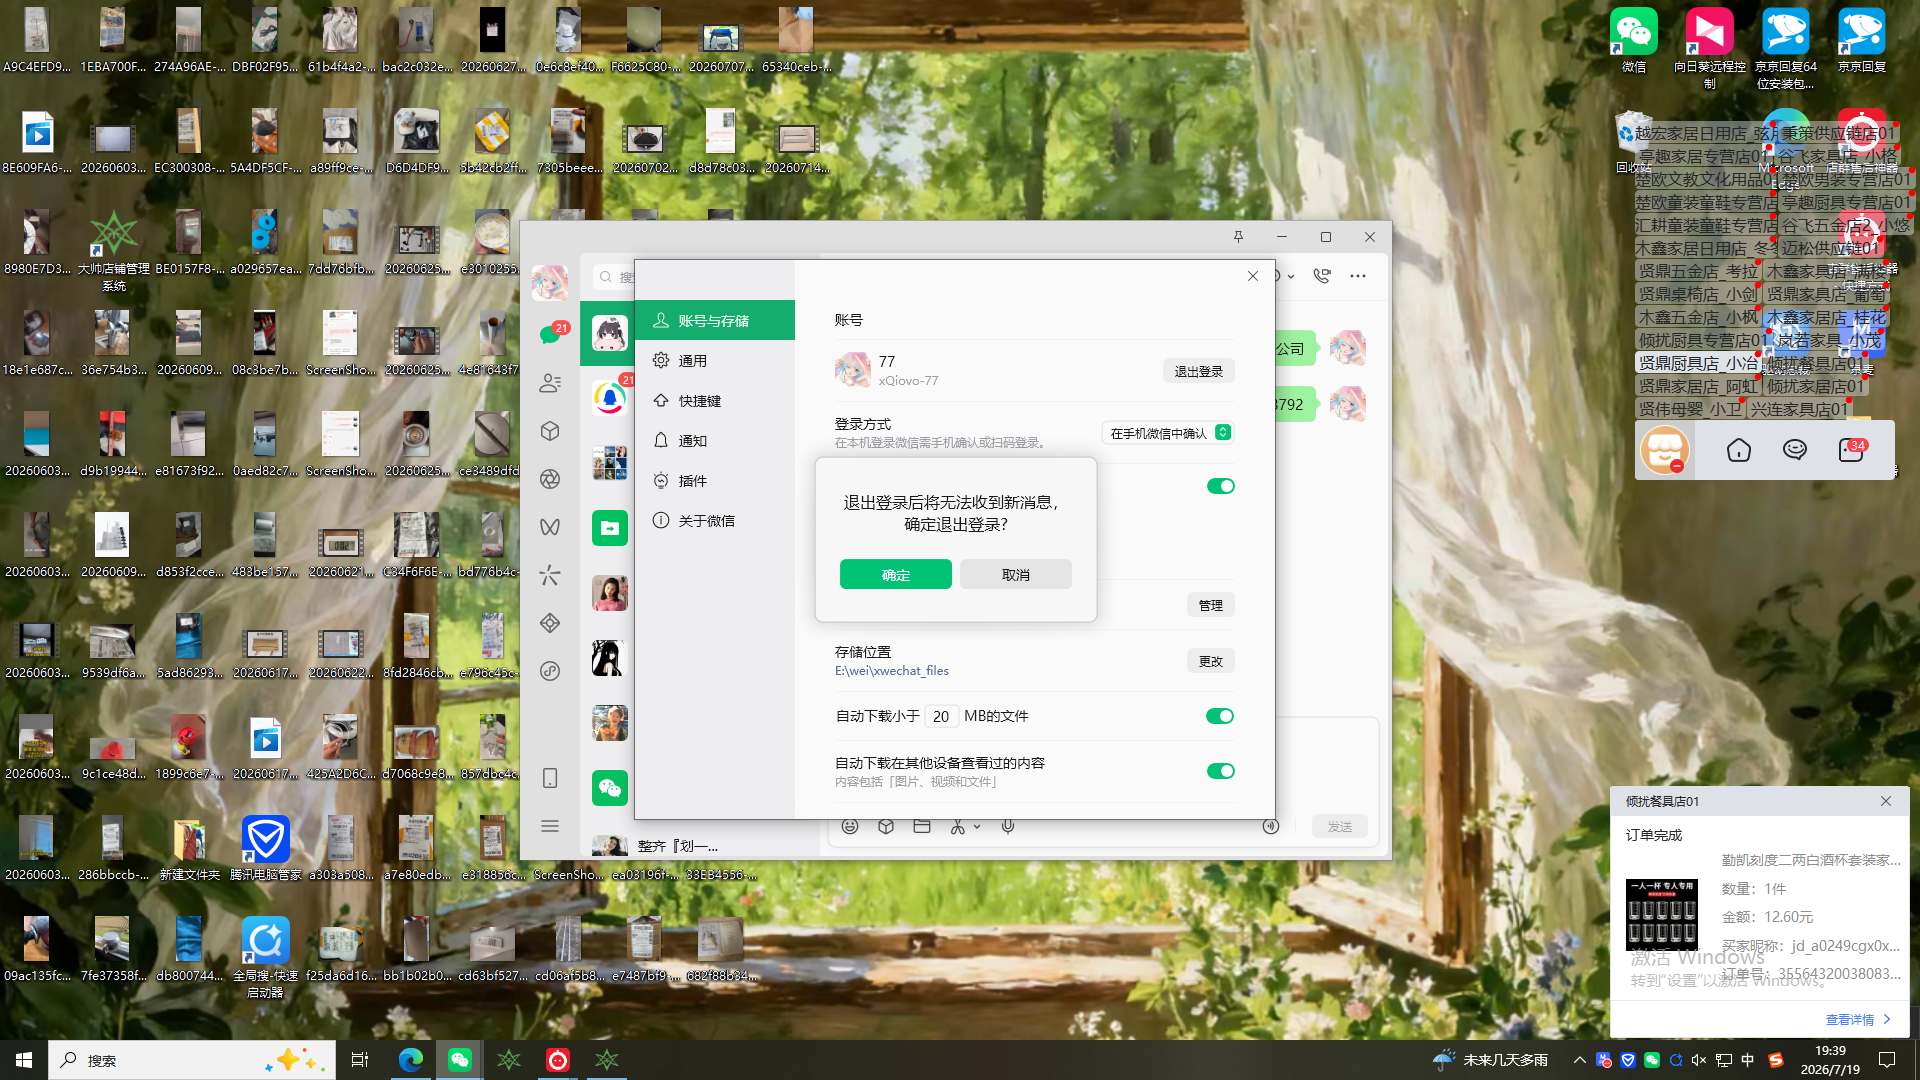Pin the WeChat window on top
1920x1080 pixels.
(x=1238, y=237)
